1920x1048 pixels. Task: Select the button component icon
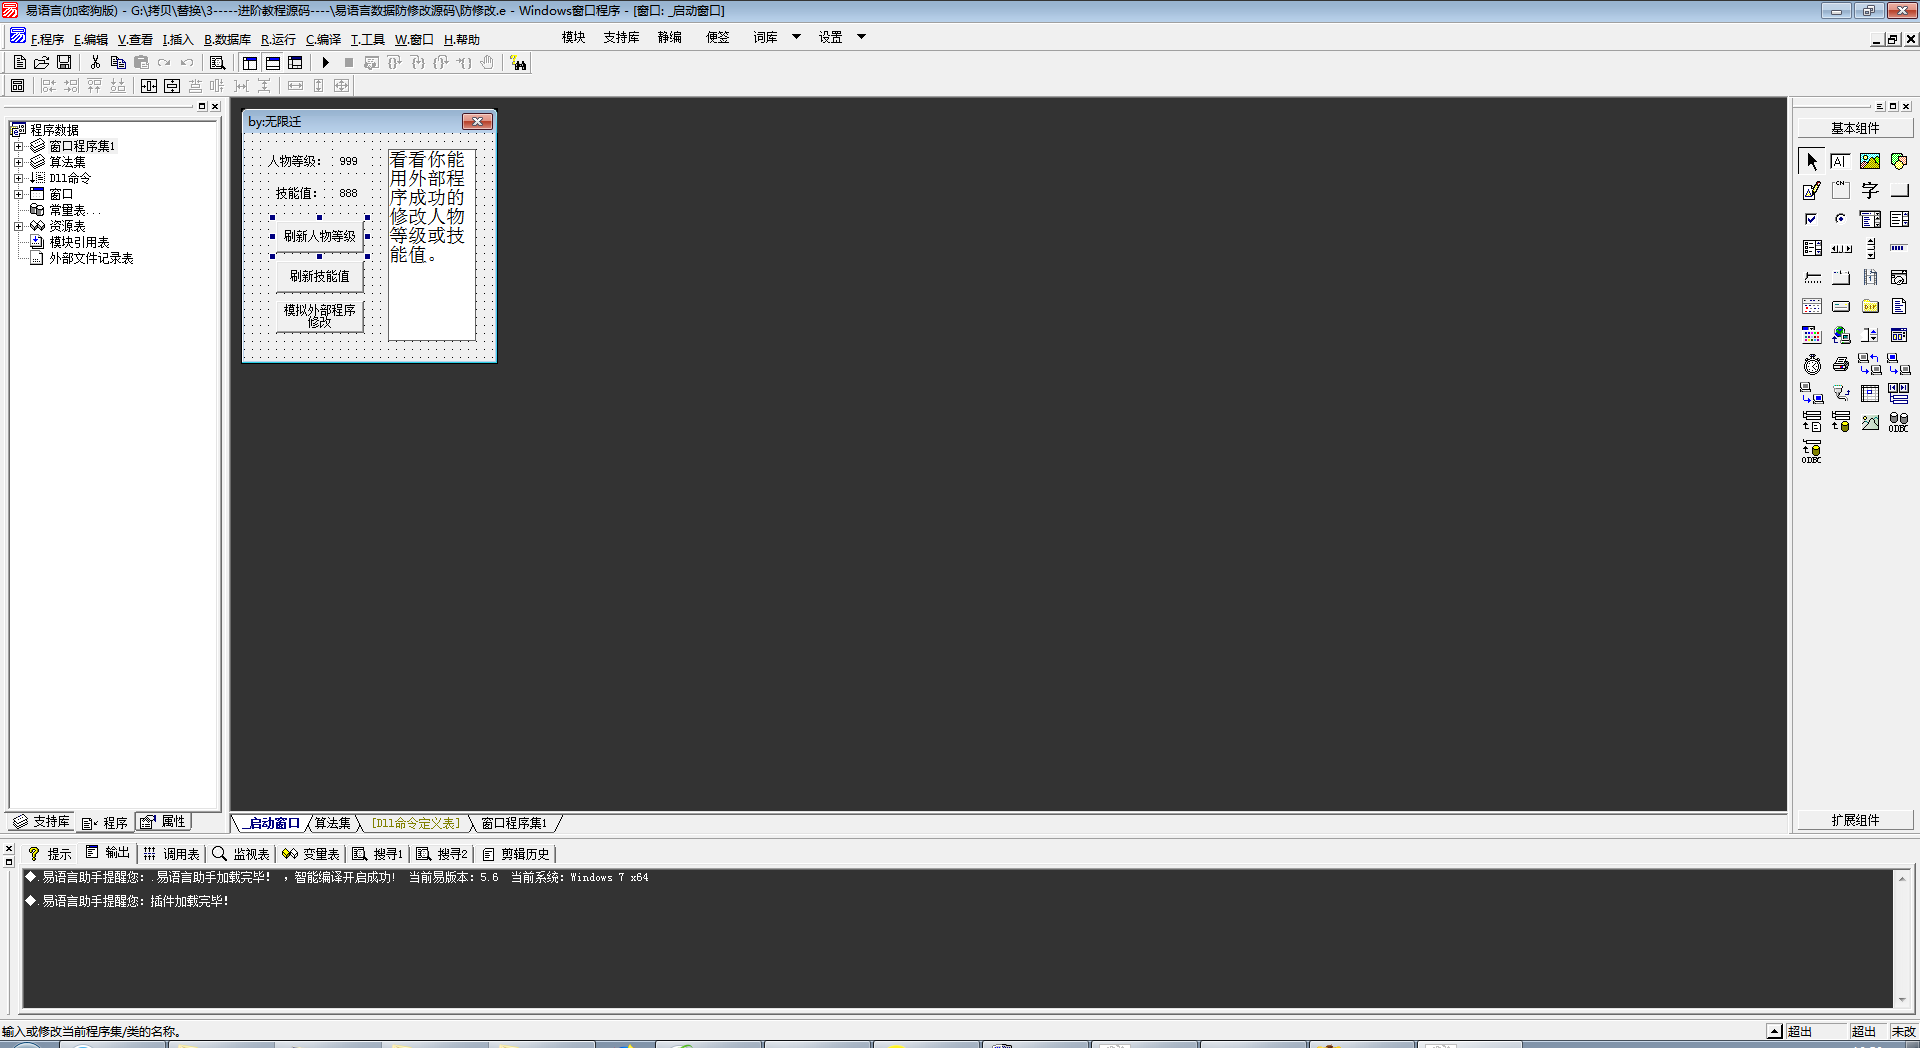pos(1899,190)
